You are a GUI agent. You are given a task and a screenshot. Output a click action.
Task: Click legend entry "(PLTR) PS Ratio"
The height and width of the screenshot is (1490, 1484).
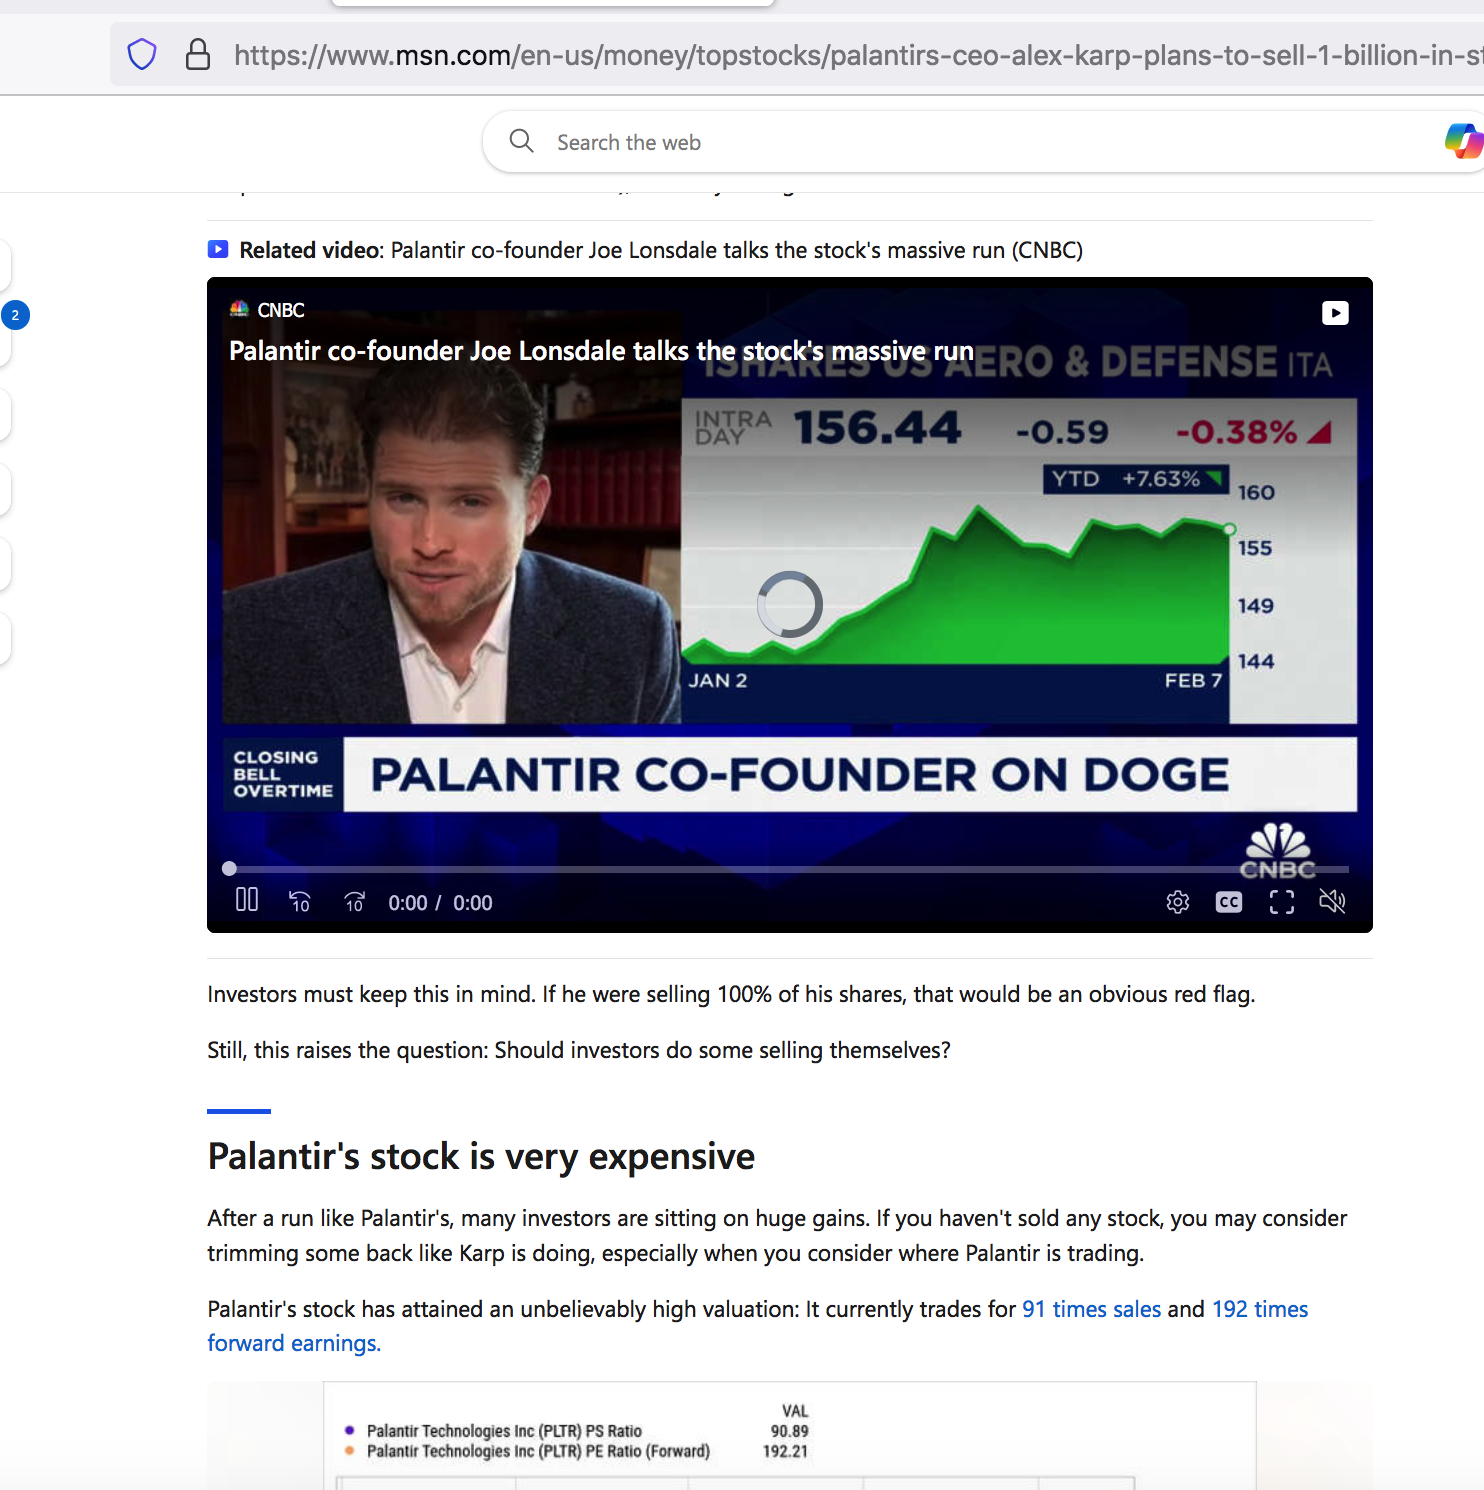pos(504,1431)
